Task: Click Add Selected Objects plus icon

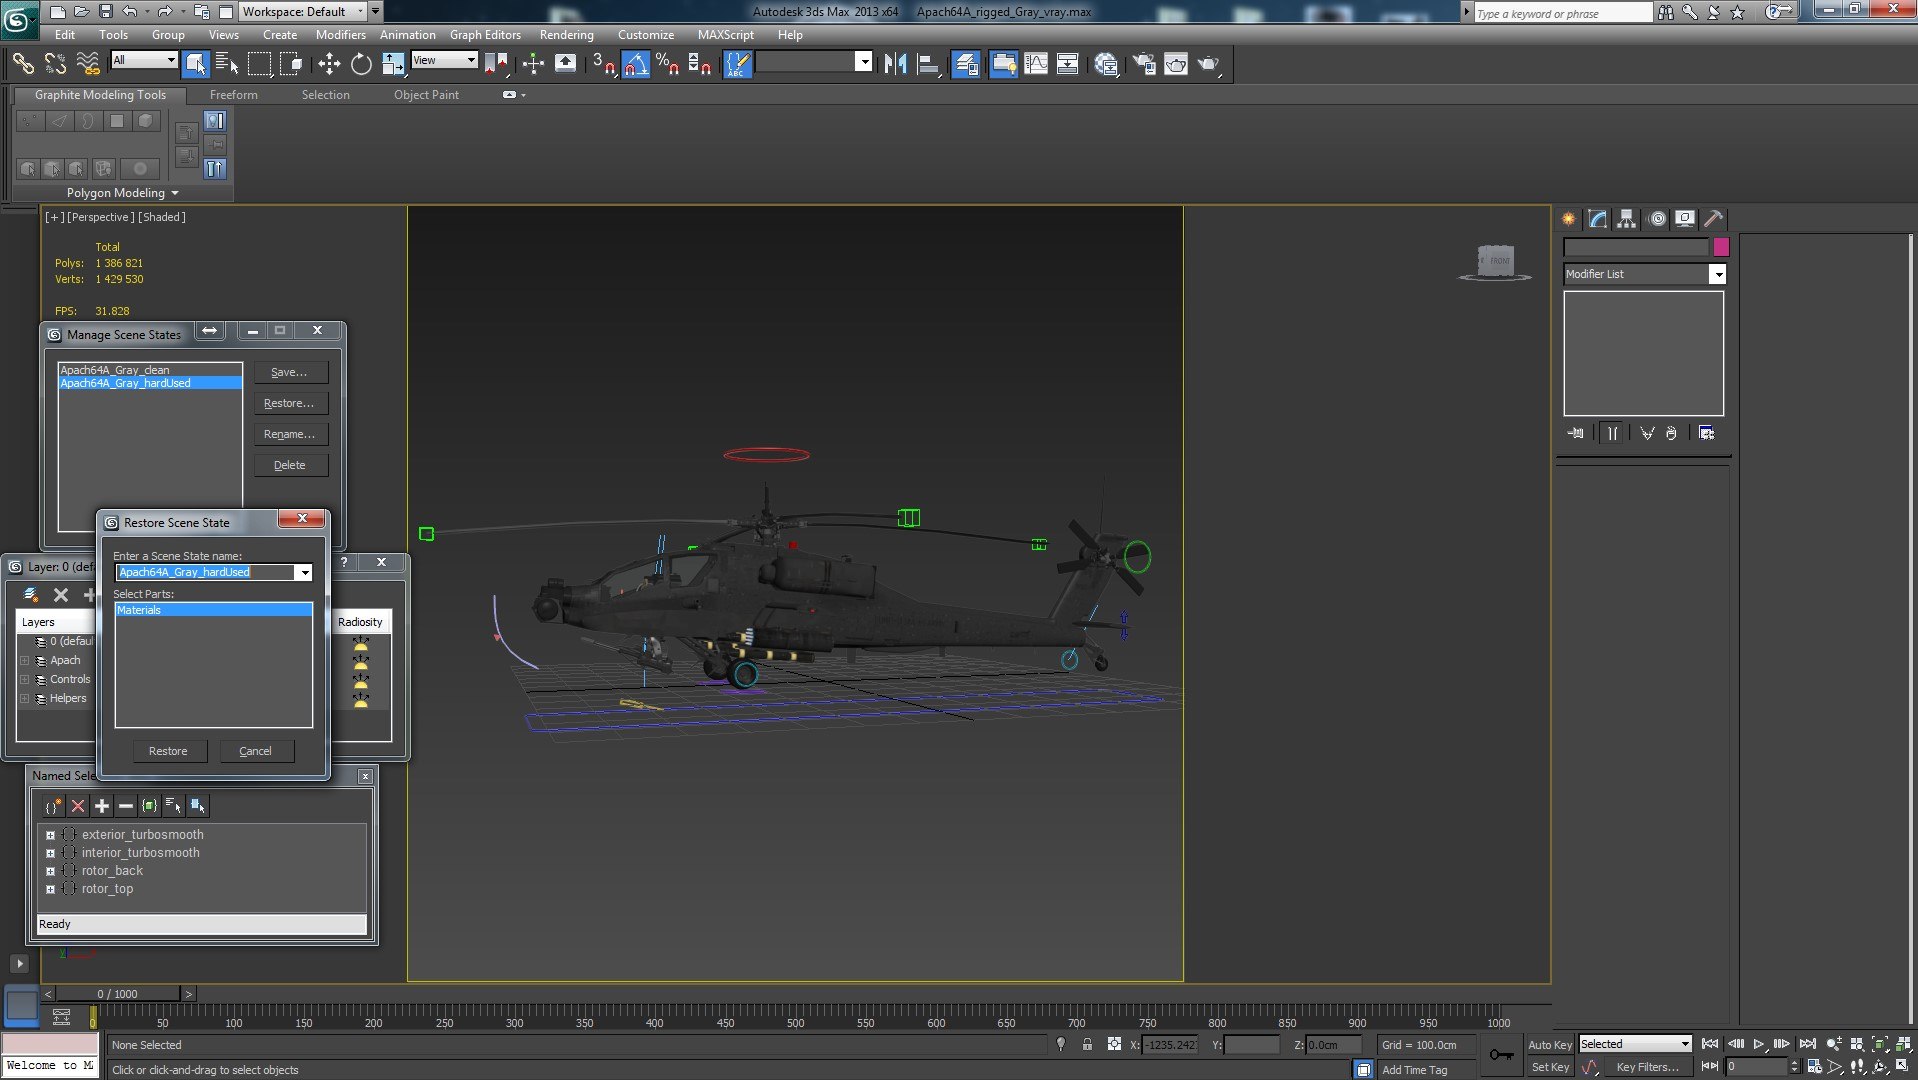Action: pos(102,806)
